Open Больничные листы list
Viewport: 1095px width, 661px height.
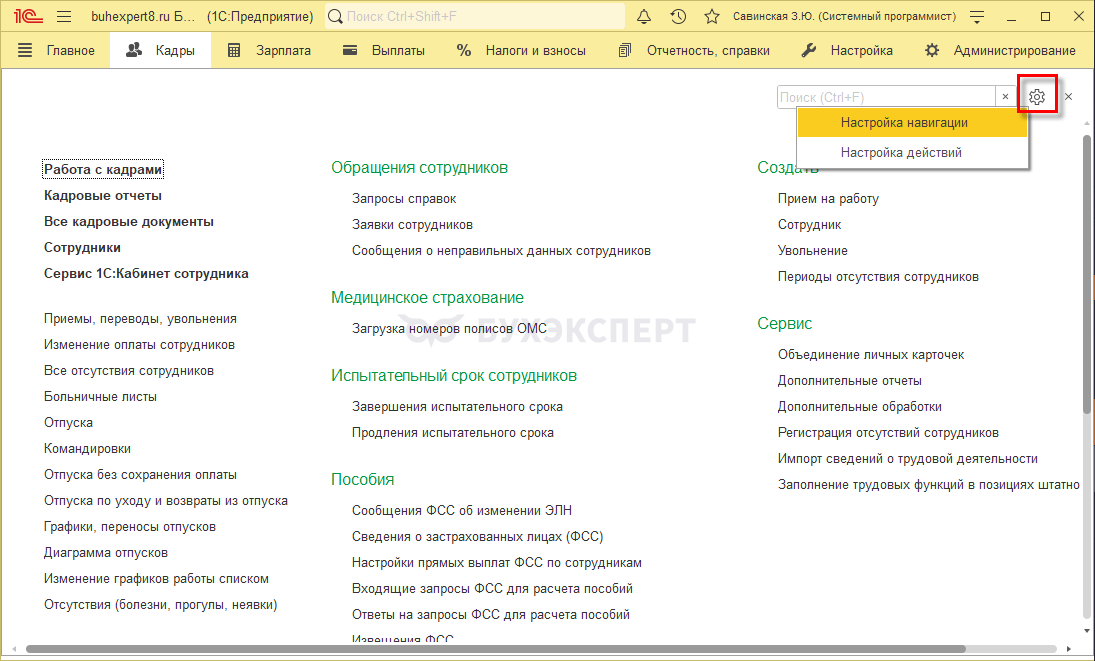tap(100, 397)
